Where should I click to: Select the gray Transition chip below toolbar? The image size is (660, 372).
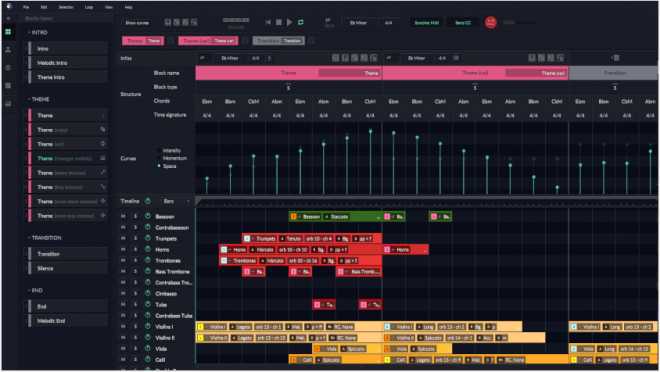click(279, 41)
